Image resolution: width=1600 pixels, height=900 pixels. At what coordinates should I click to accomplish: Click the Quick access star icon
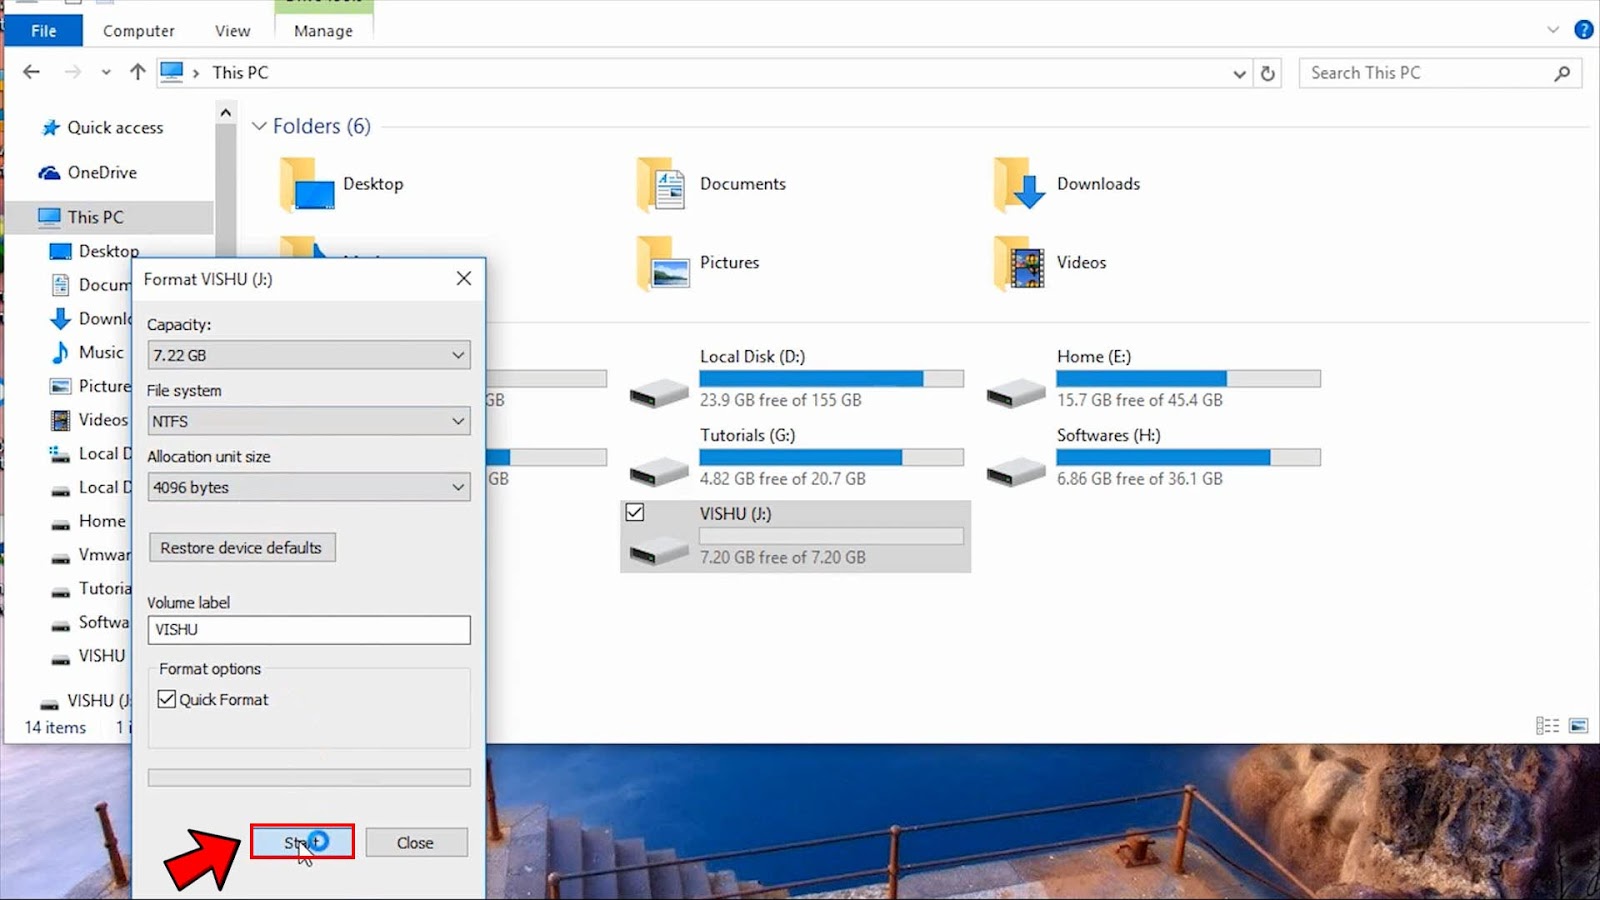tap(50, 127)
